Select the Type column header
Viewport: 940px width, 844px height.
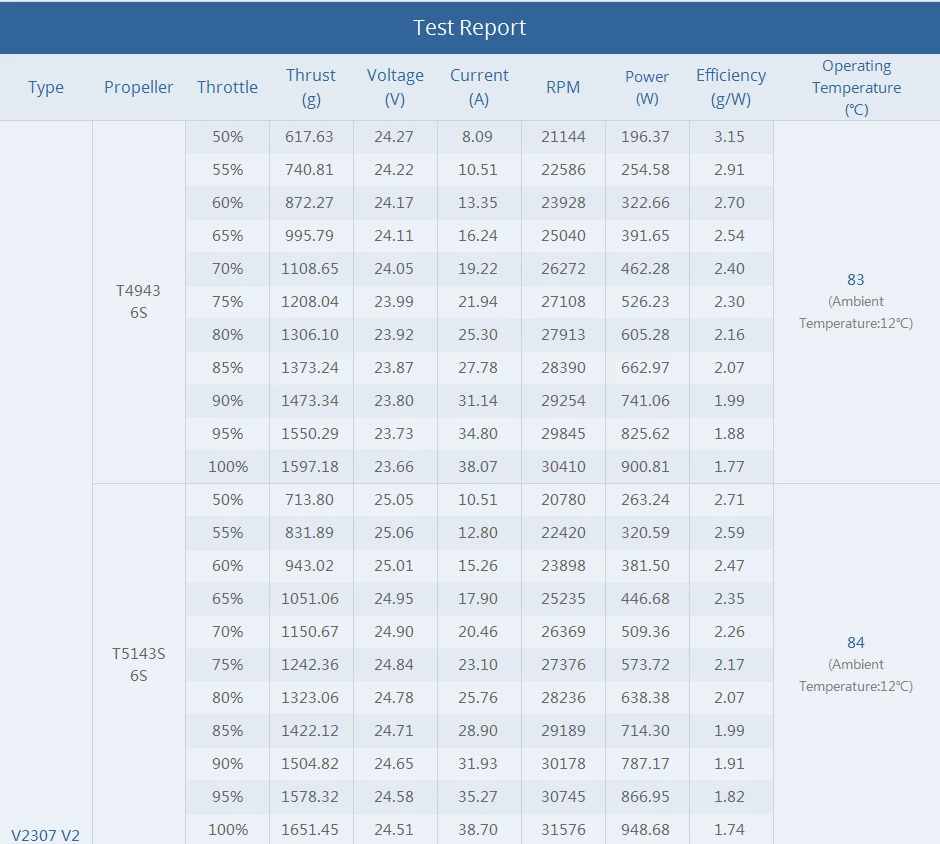coord(46,87)
